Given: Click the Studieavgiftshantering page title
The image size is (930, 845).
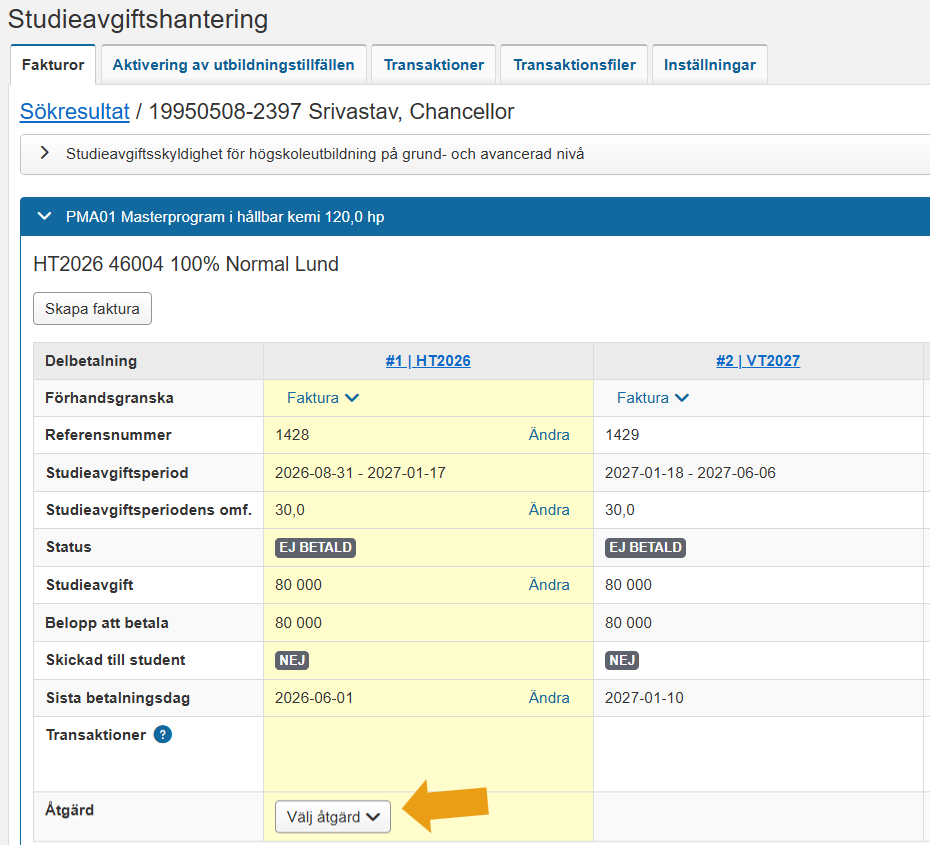Looking at the screenshot, I should click(x=138, y=19).
